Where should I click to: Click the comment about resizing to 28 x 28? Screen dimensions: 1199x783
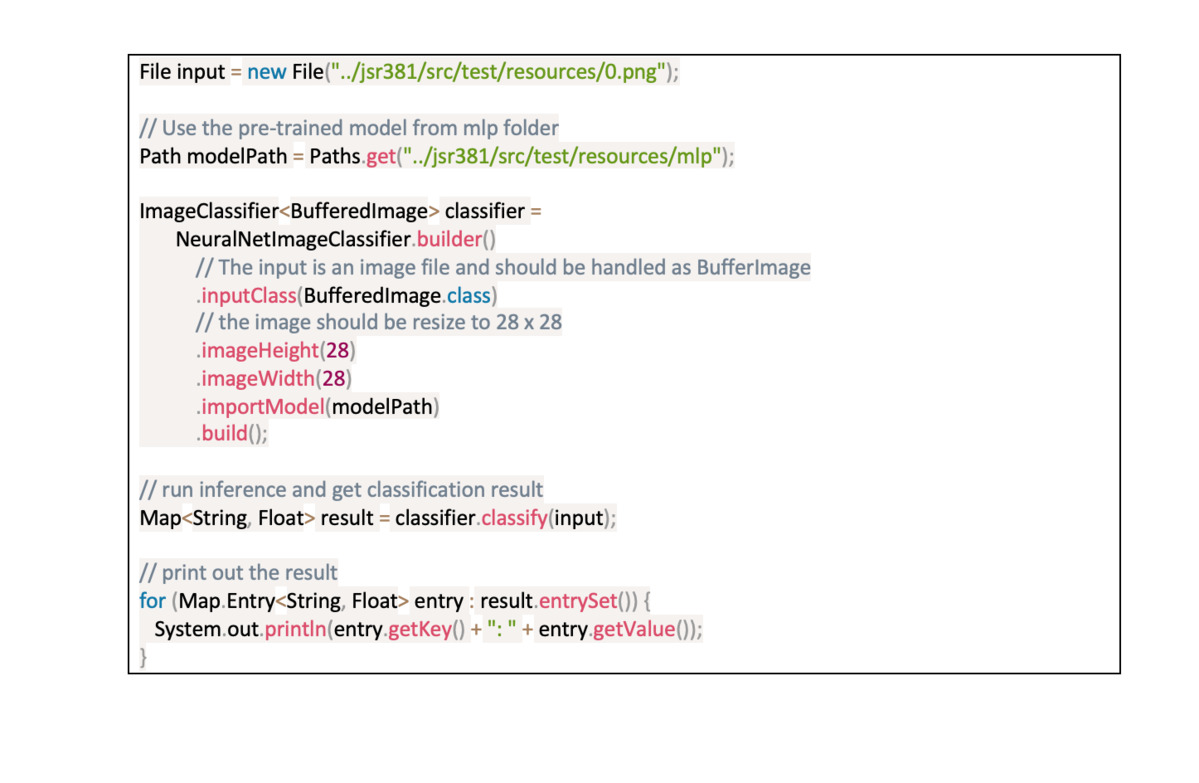pos(378,322)
